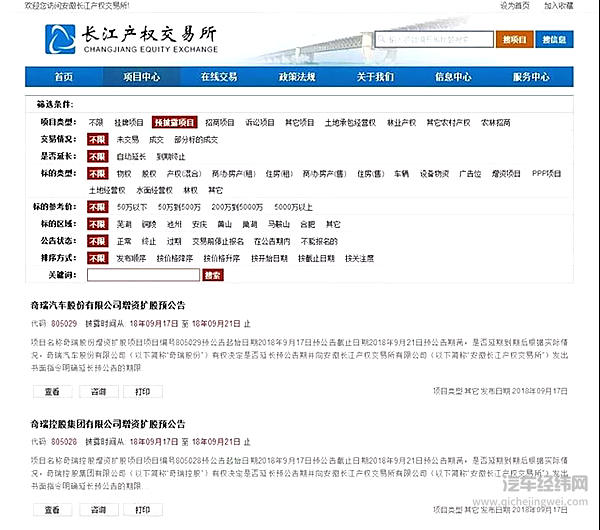Choose 自动延长 option

click(131, 157)
